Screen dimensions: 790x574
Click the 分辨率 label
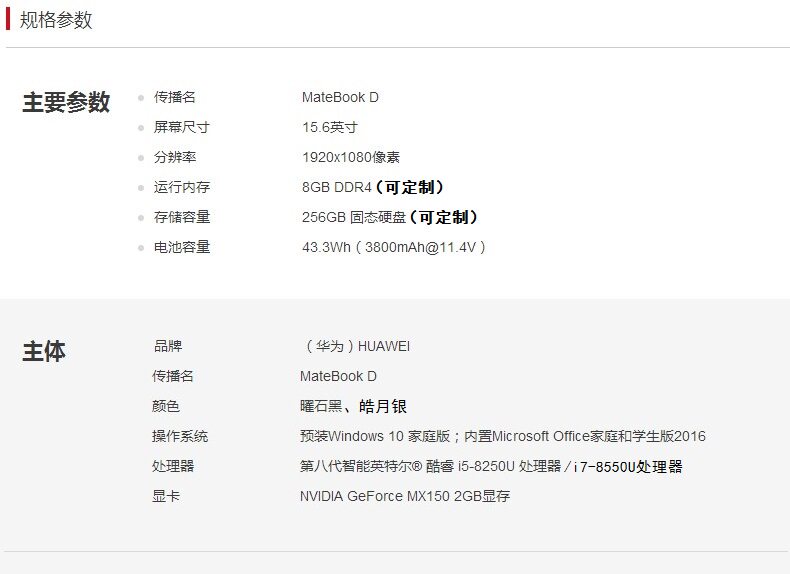[x=174, y=157]
